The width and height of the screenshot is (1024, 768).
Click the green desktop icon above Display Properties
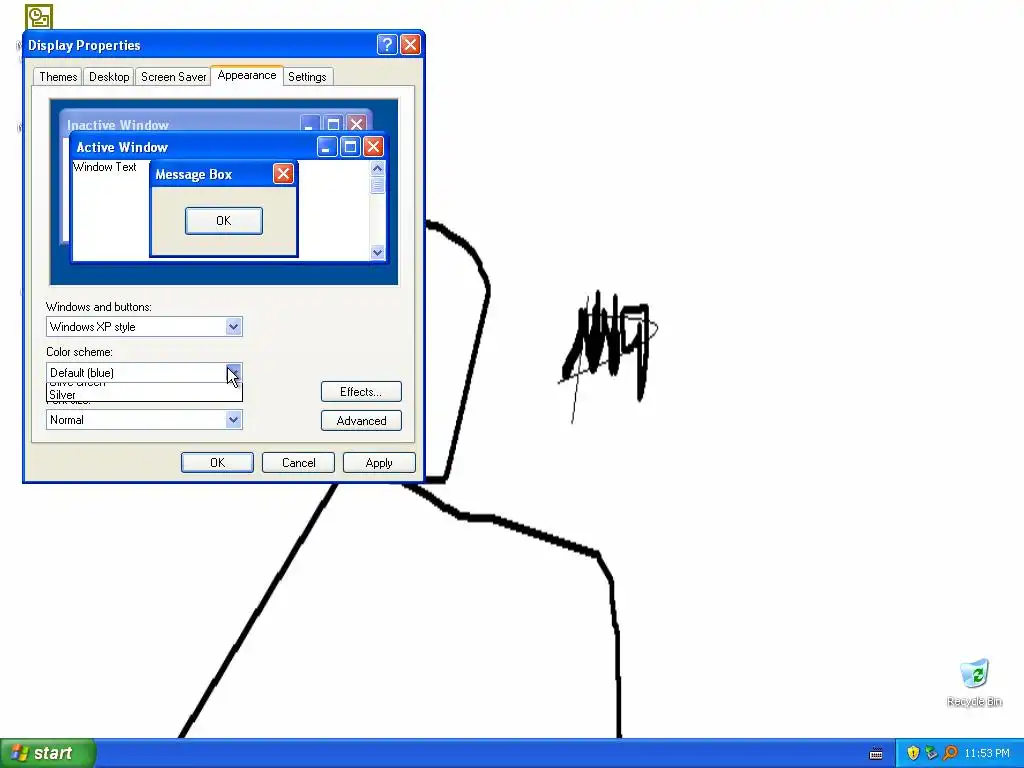coord(39,17)
